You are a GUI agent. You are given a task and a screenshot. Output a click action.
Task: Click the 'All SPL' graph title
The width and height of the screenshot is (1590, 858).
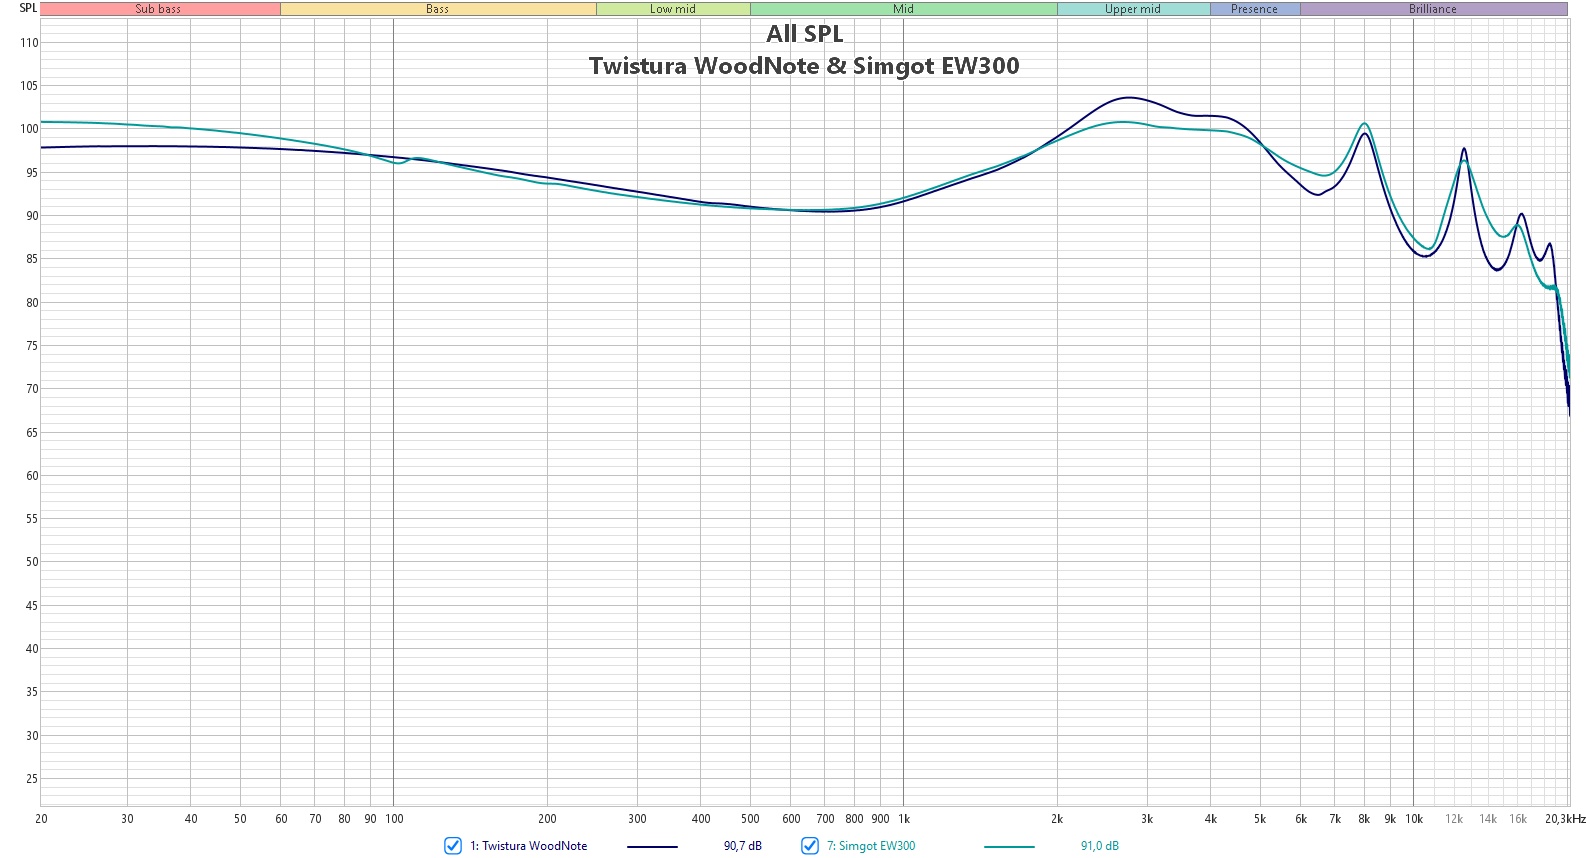click(805, 34)
